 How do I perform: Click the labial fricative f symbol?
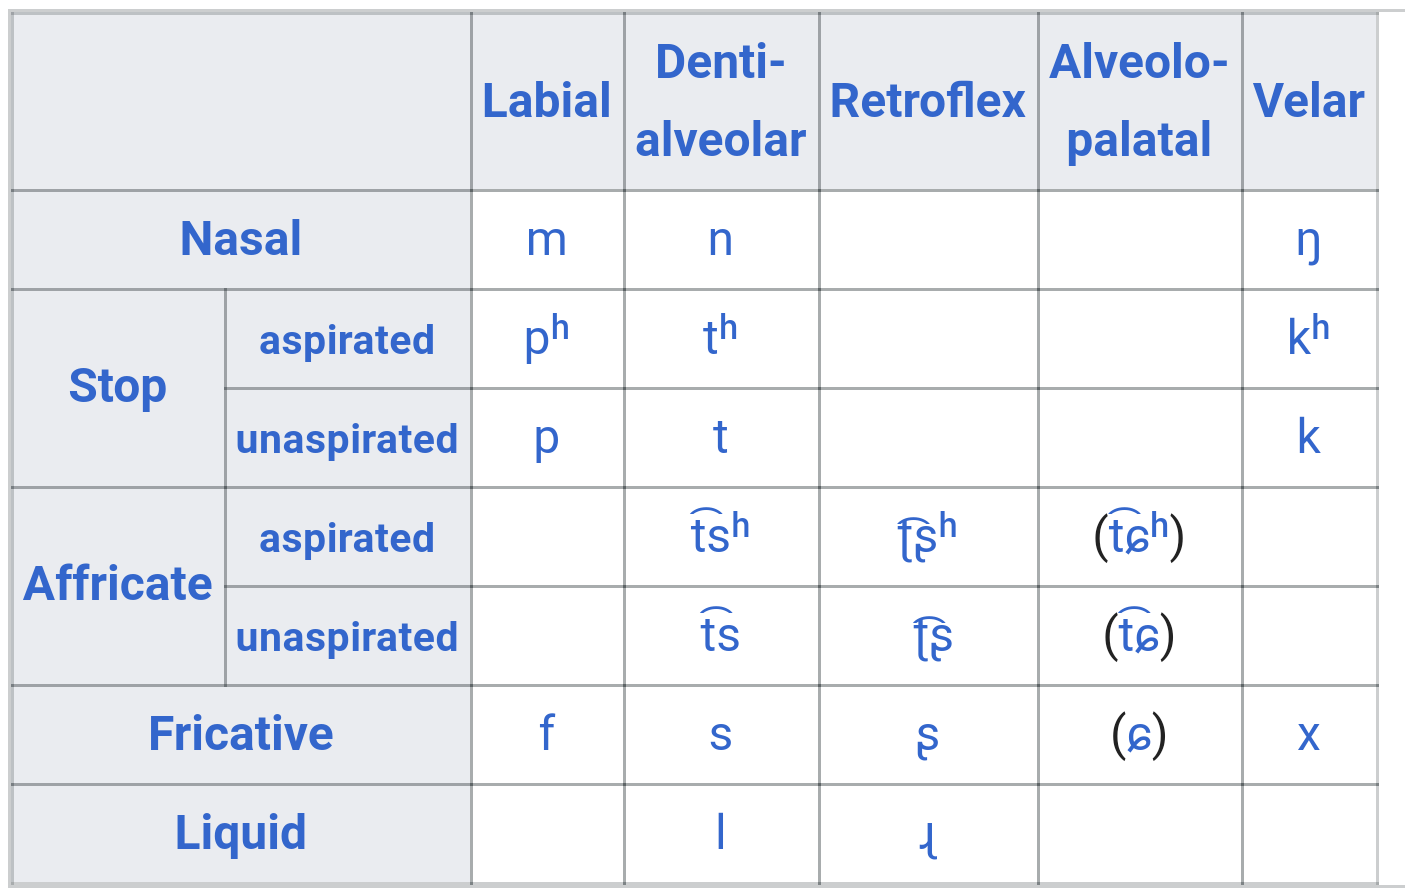click(546, 733)
